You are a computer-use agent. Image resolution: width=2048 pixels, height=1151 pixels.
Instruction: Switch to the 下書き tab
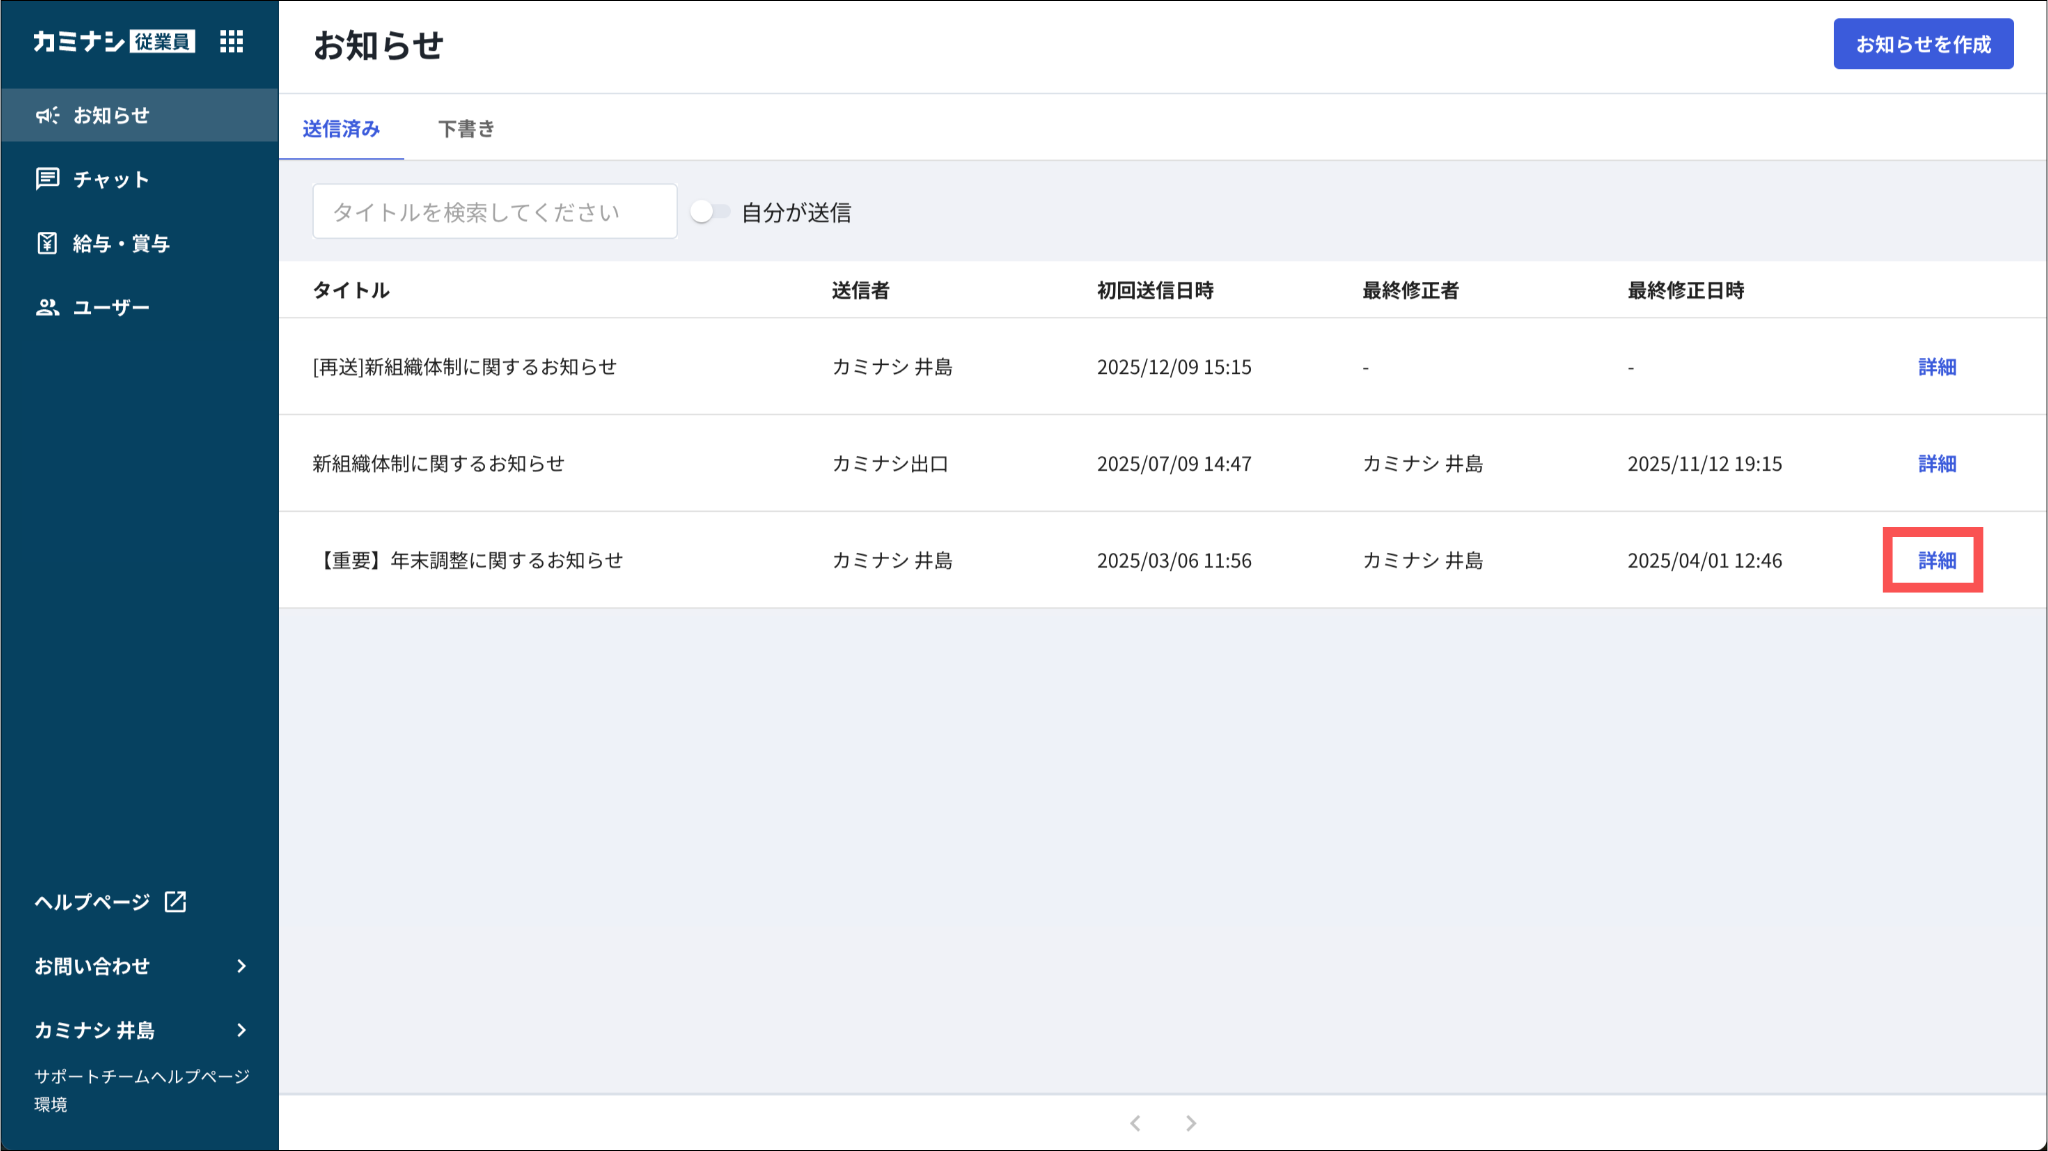[466, 129]
